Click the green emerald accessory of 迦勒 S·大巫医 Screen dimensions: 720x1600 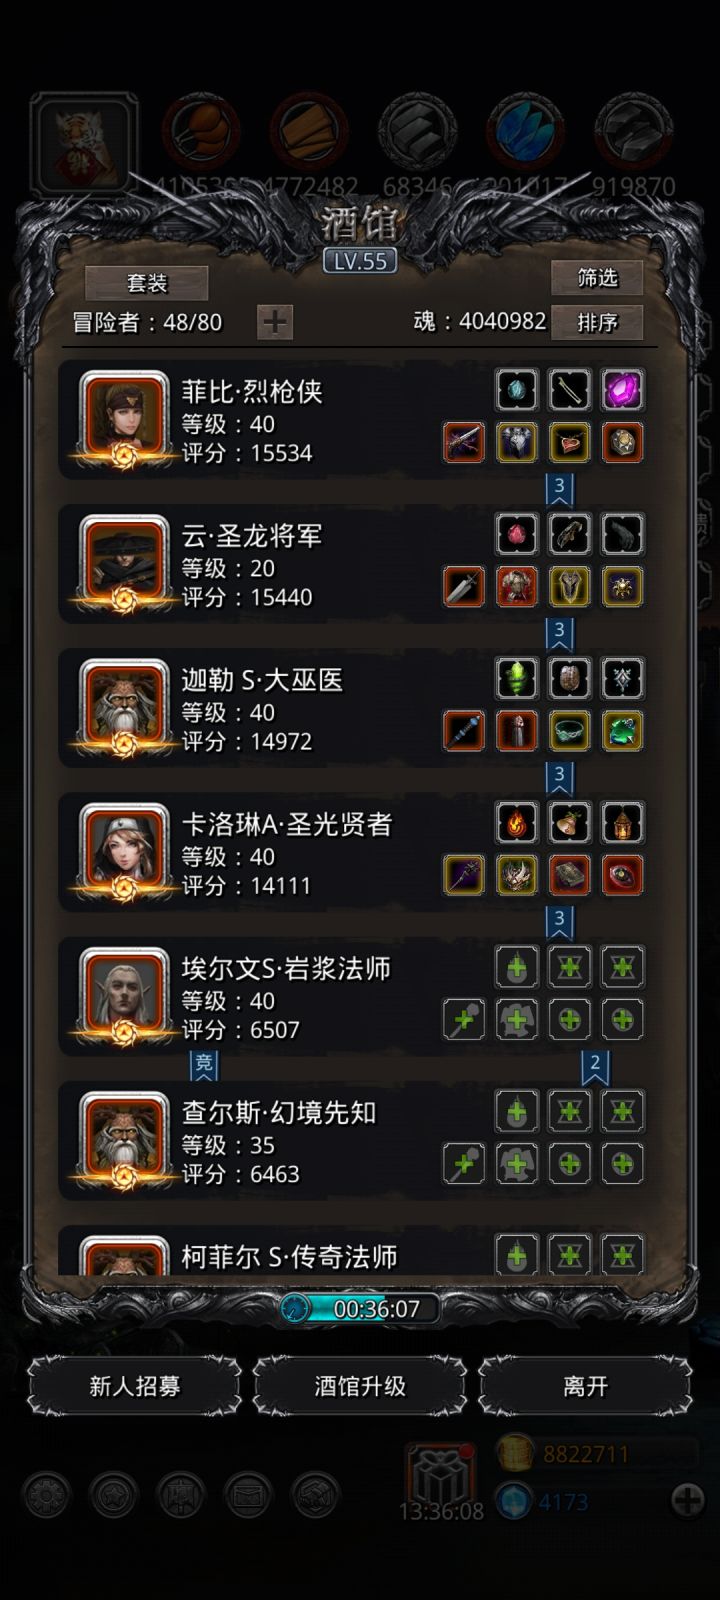coord(622,731)
